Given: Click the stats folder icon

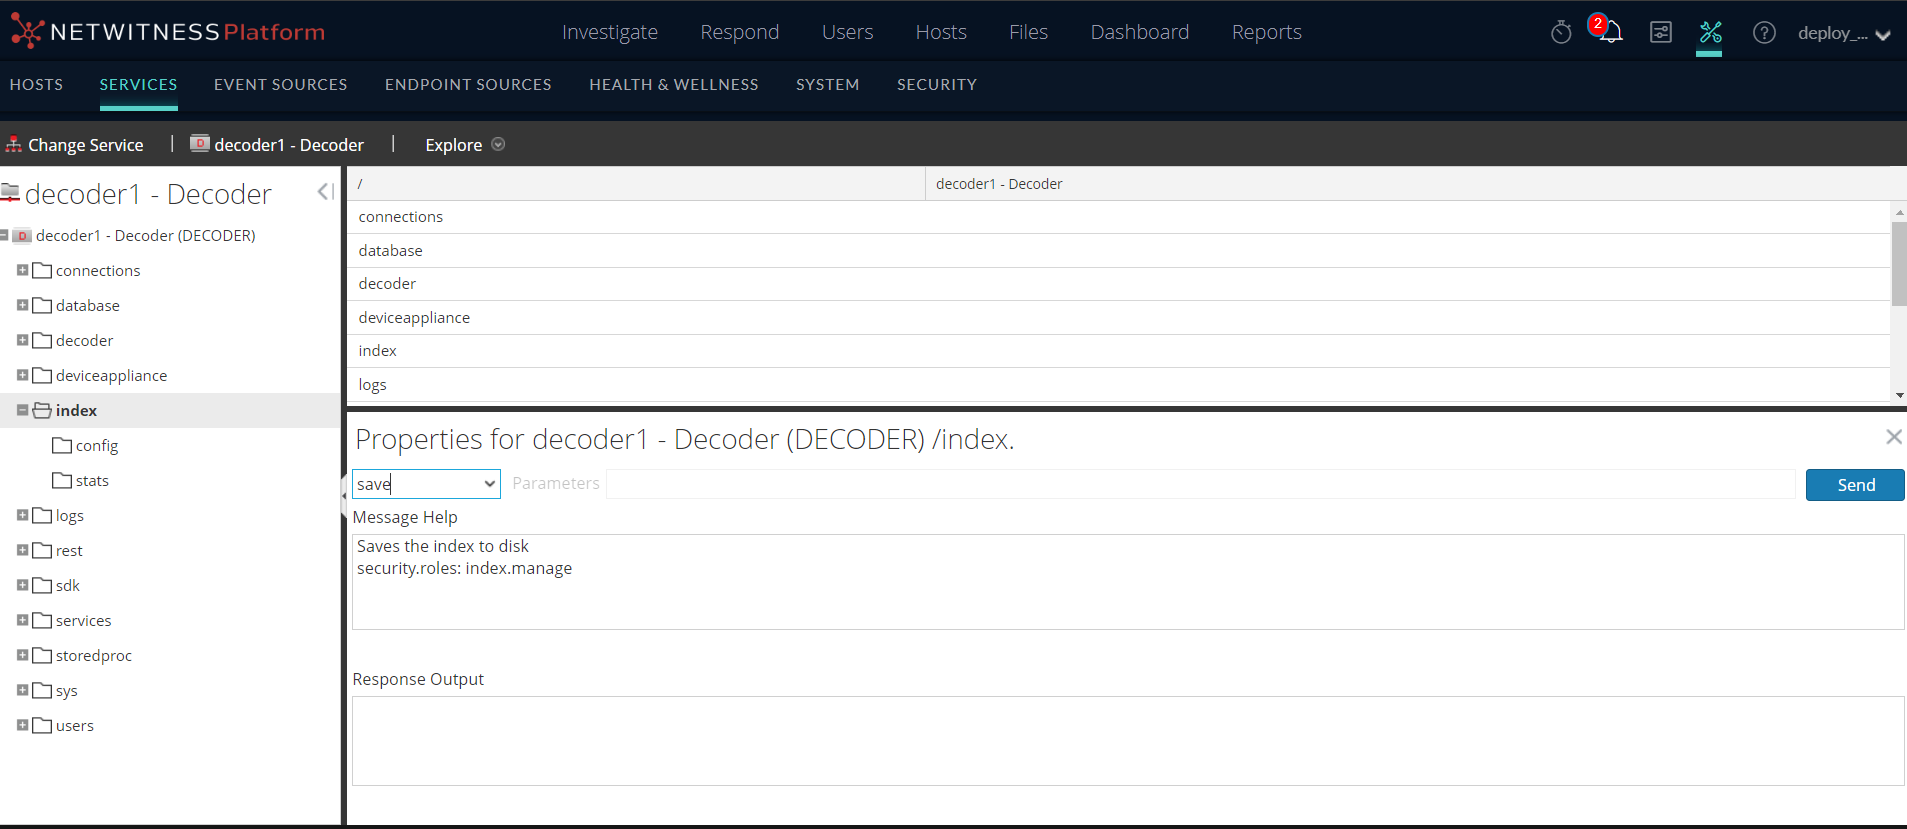Looking at the screenshot, I should 62,480.
